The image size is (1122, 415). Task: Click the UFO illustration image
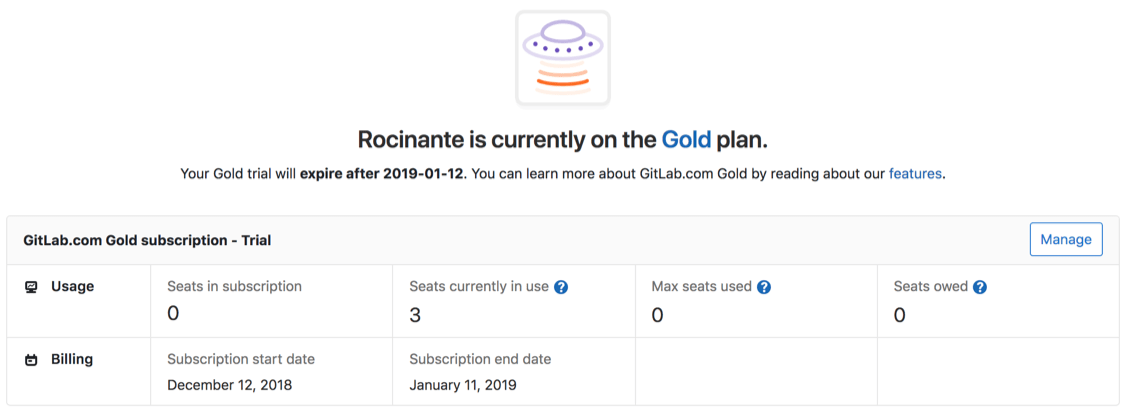562,58
